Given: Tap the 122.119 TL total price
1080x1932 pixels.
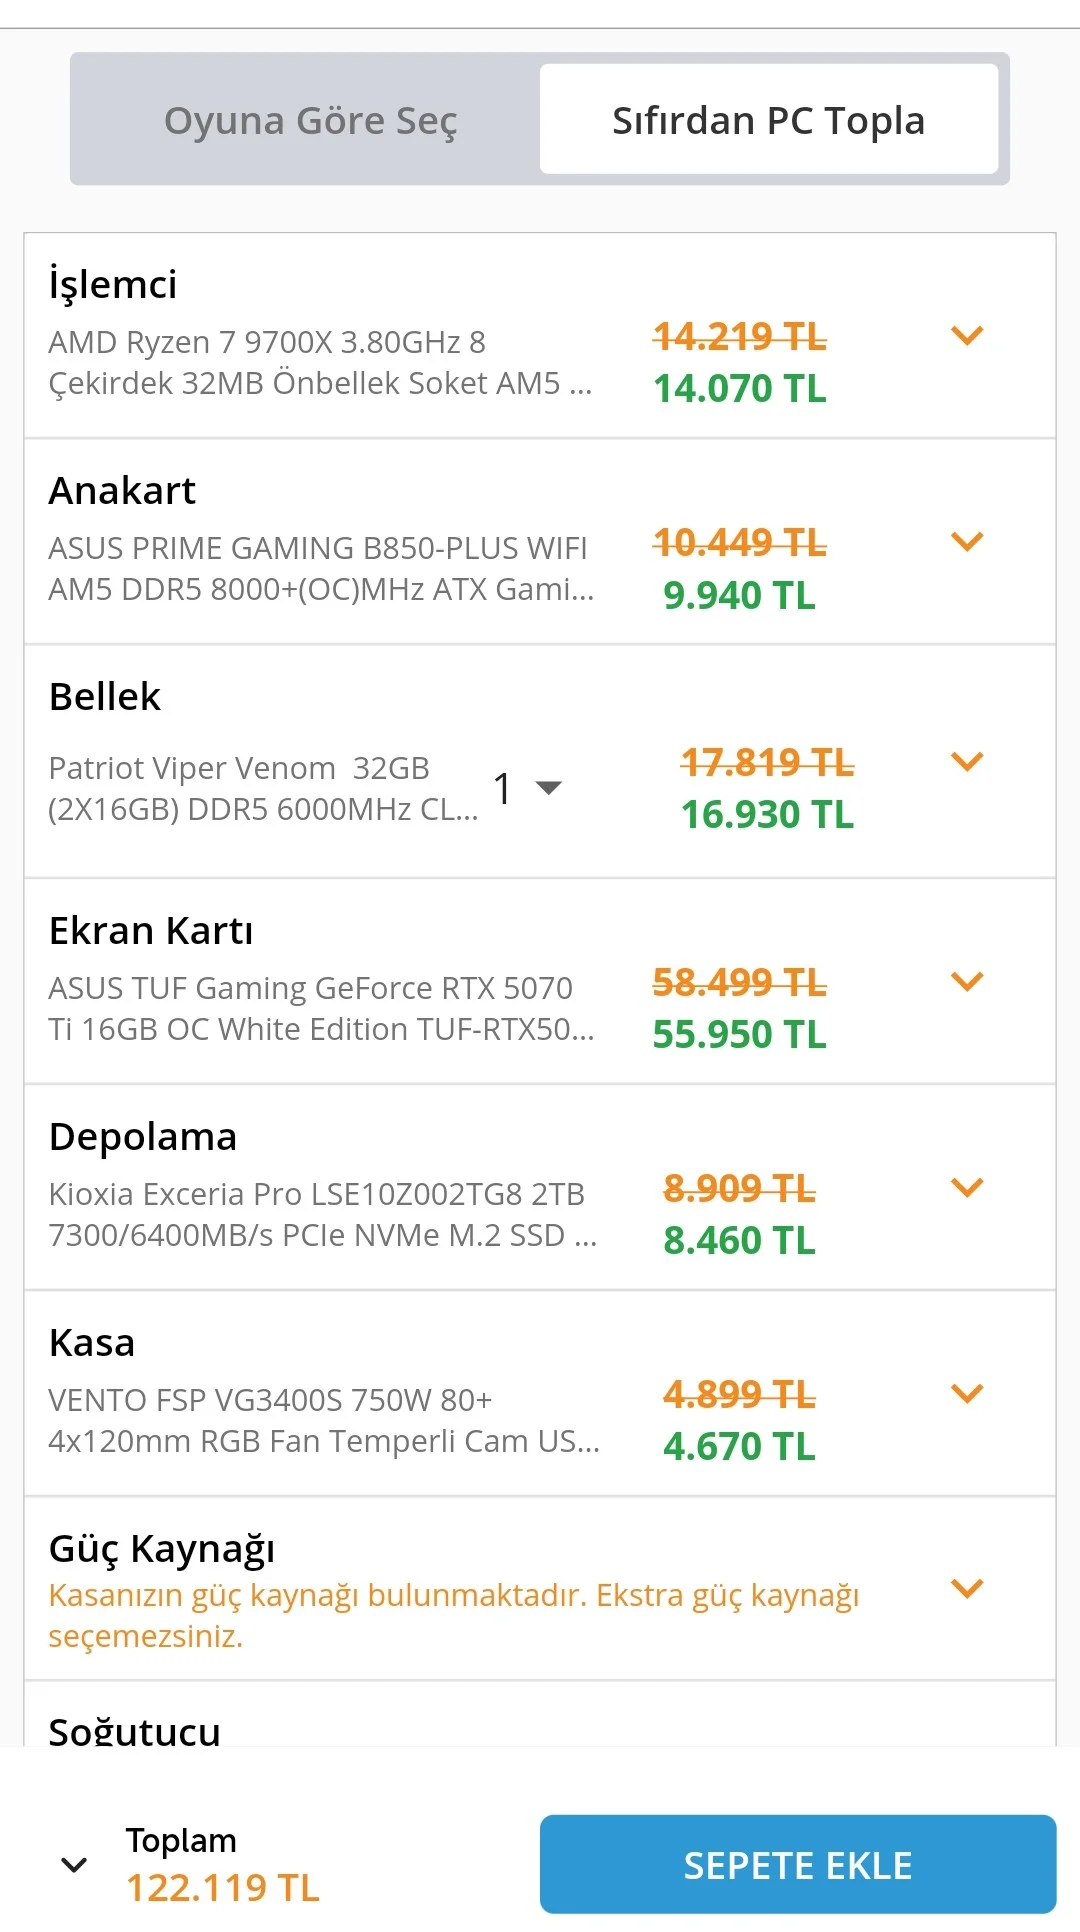Looking at the screenshot, I should click(x=222, y=1888).
